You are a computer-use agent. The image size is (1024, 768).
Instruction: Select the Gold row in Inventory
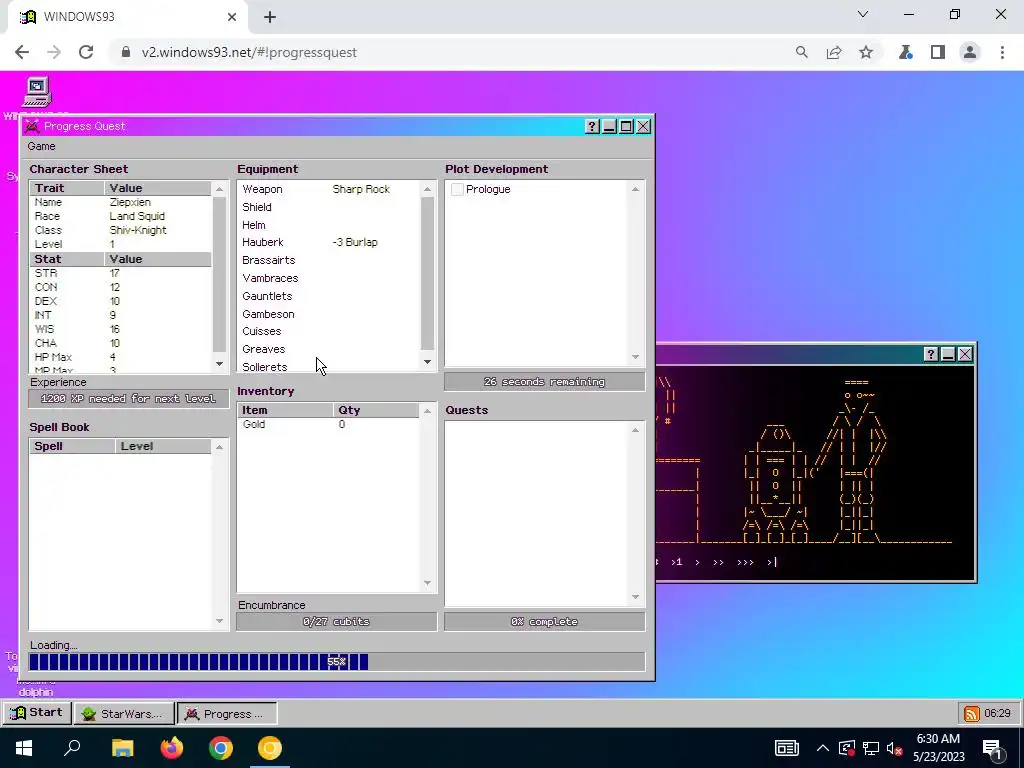click(x=330, y=424)
